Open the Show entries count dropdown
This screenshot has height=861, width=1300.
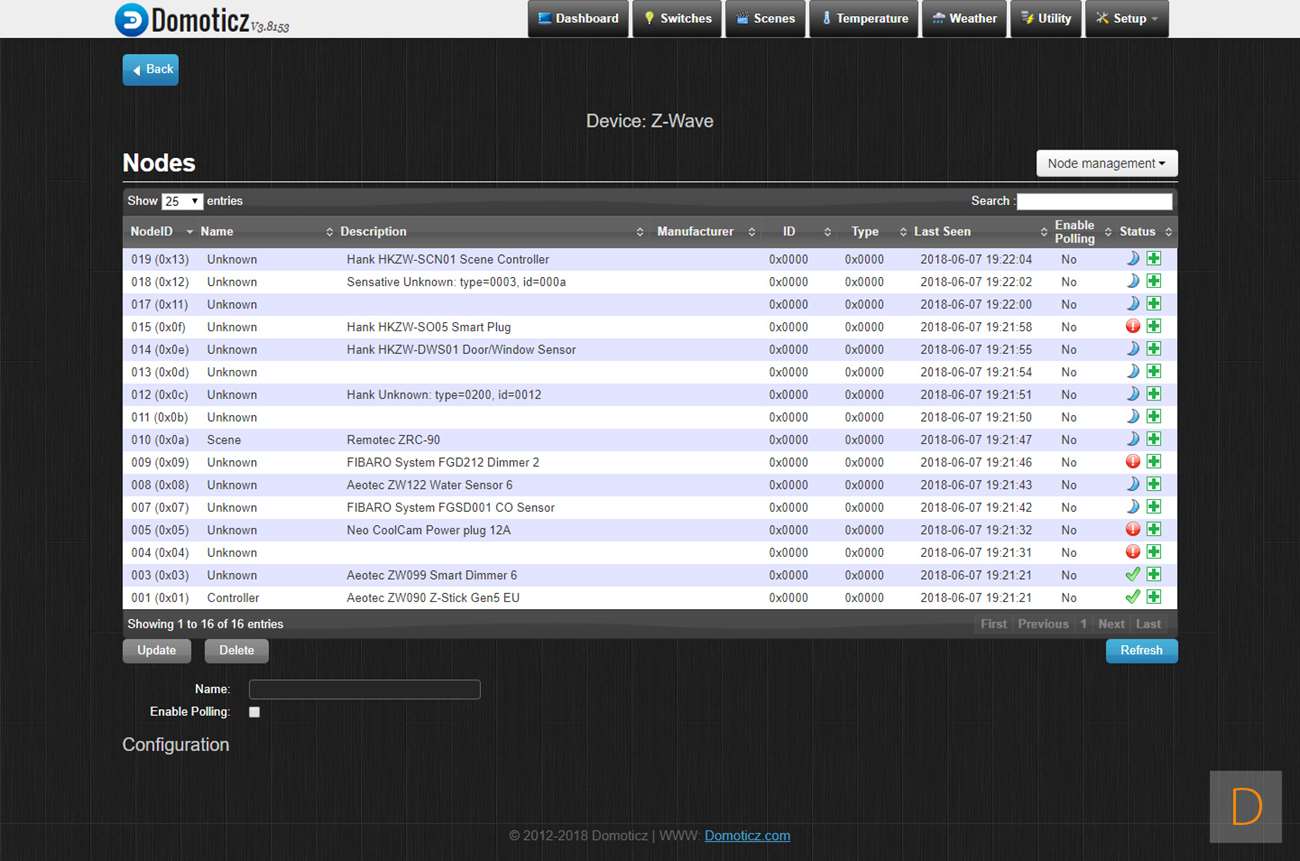tap(182, 201)
